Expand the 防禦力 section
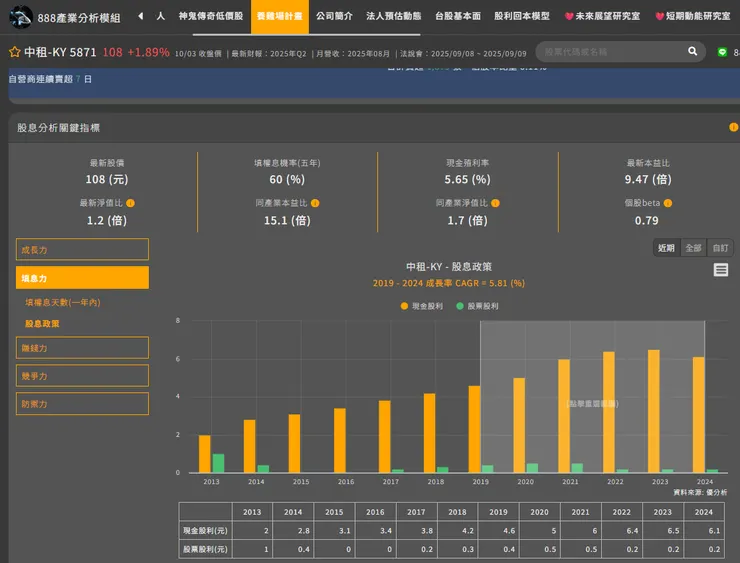This screenshot has width=740, height=563. (x=82, y=404)
